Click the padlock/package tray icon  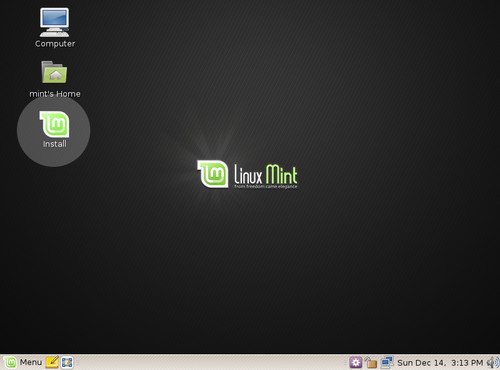(371, 362)
